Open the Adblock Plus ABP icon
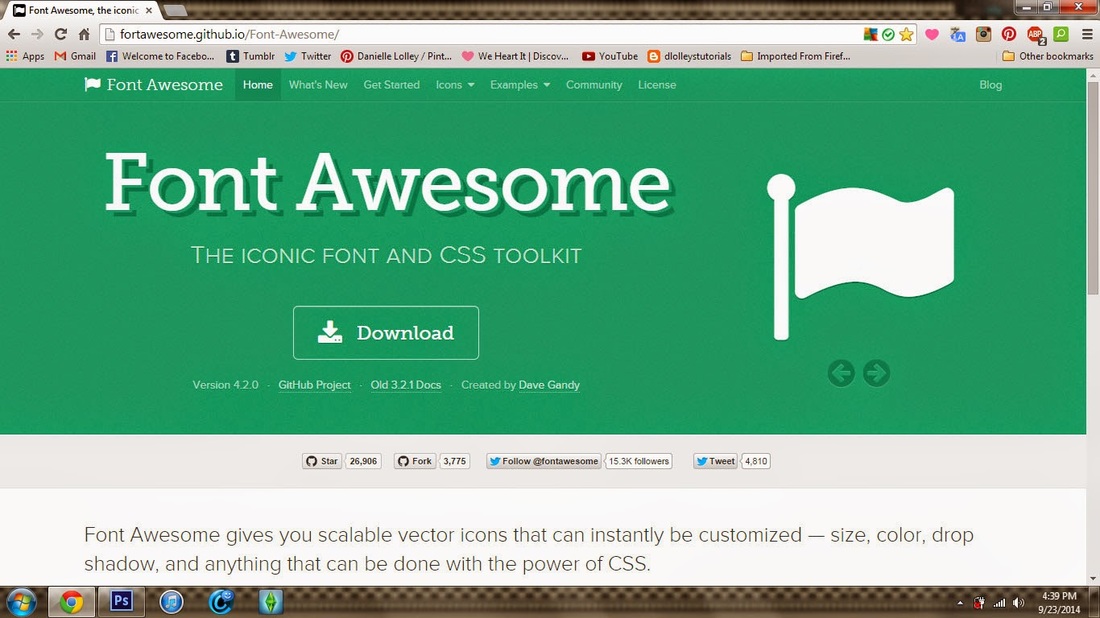Image resolution: width=1100 pixels, height=618 pixels. pyautogui.click(x=1035, y=35)
